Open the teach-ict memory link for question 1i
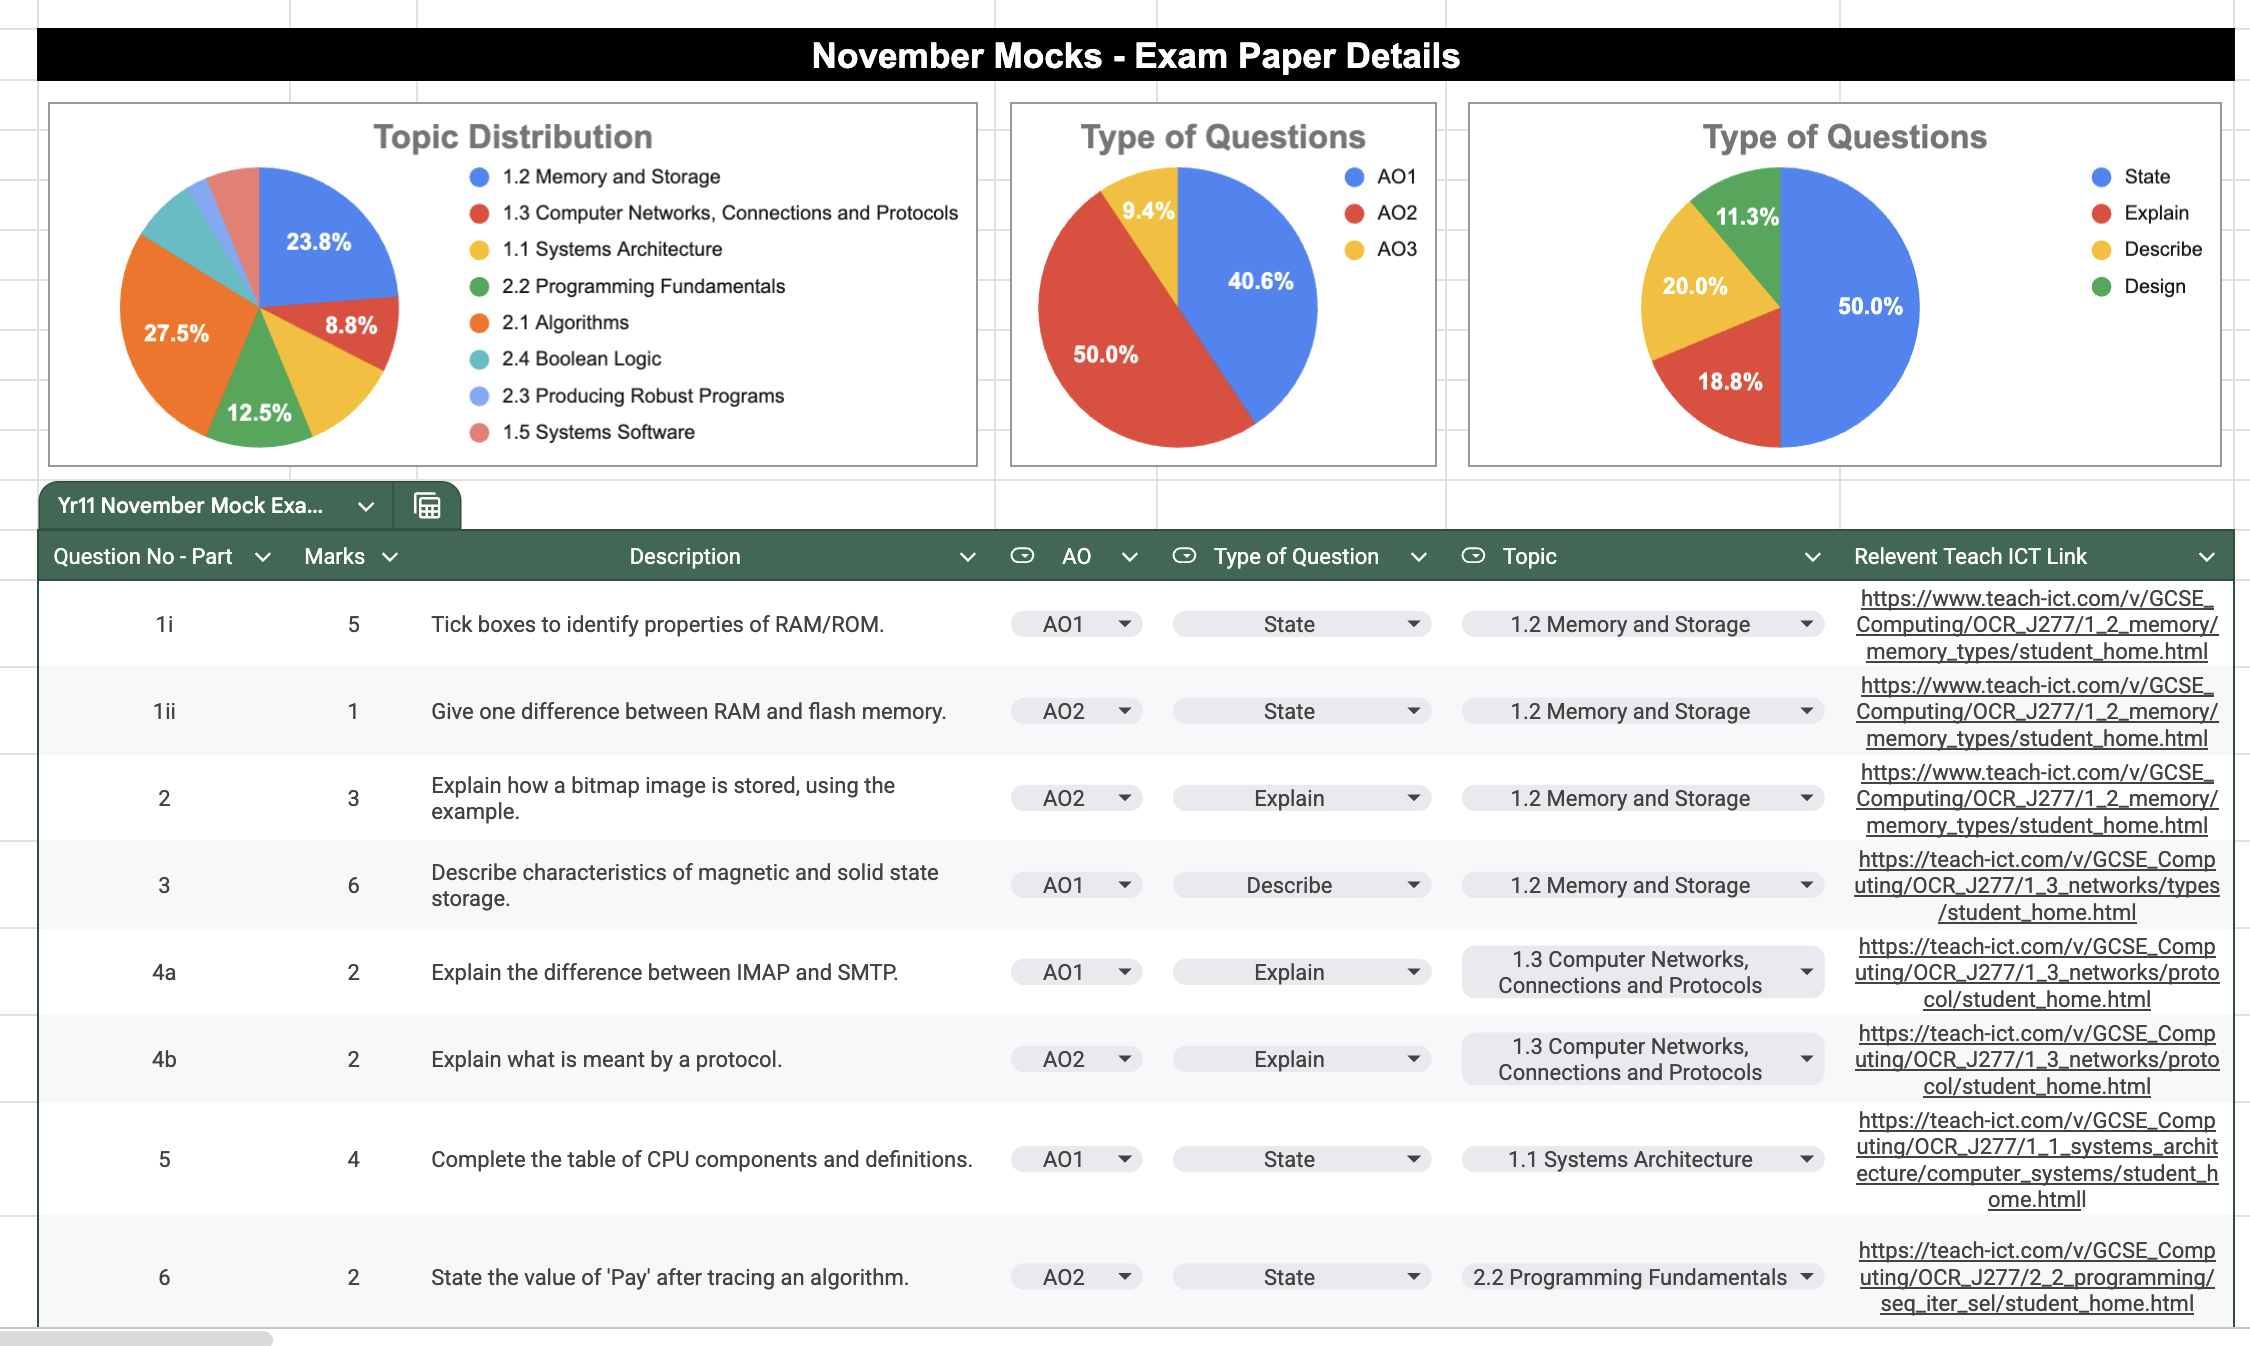 (x=2037, y=624)
